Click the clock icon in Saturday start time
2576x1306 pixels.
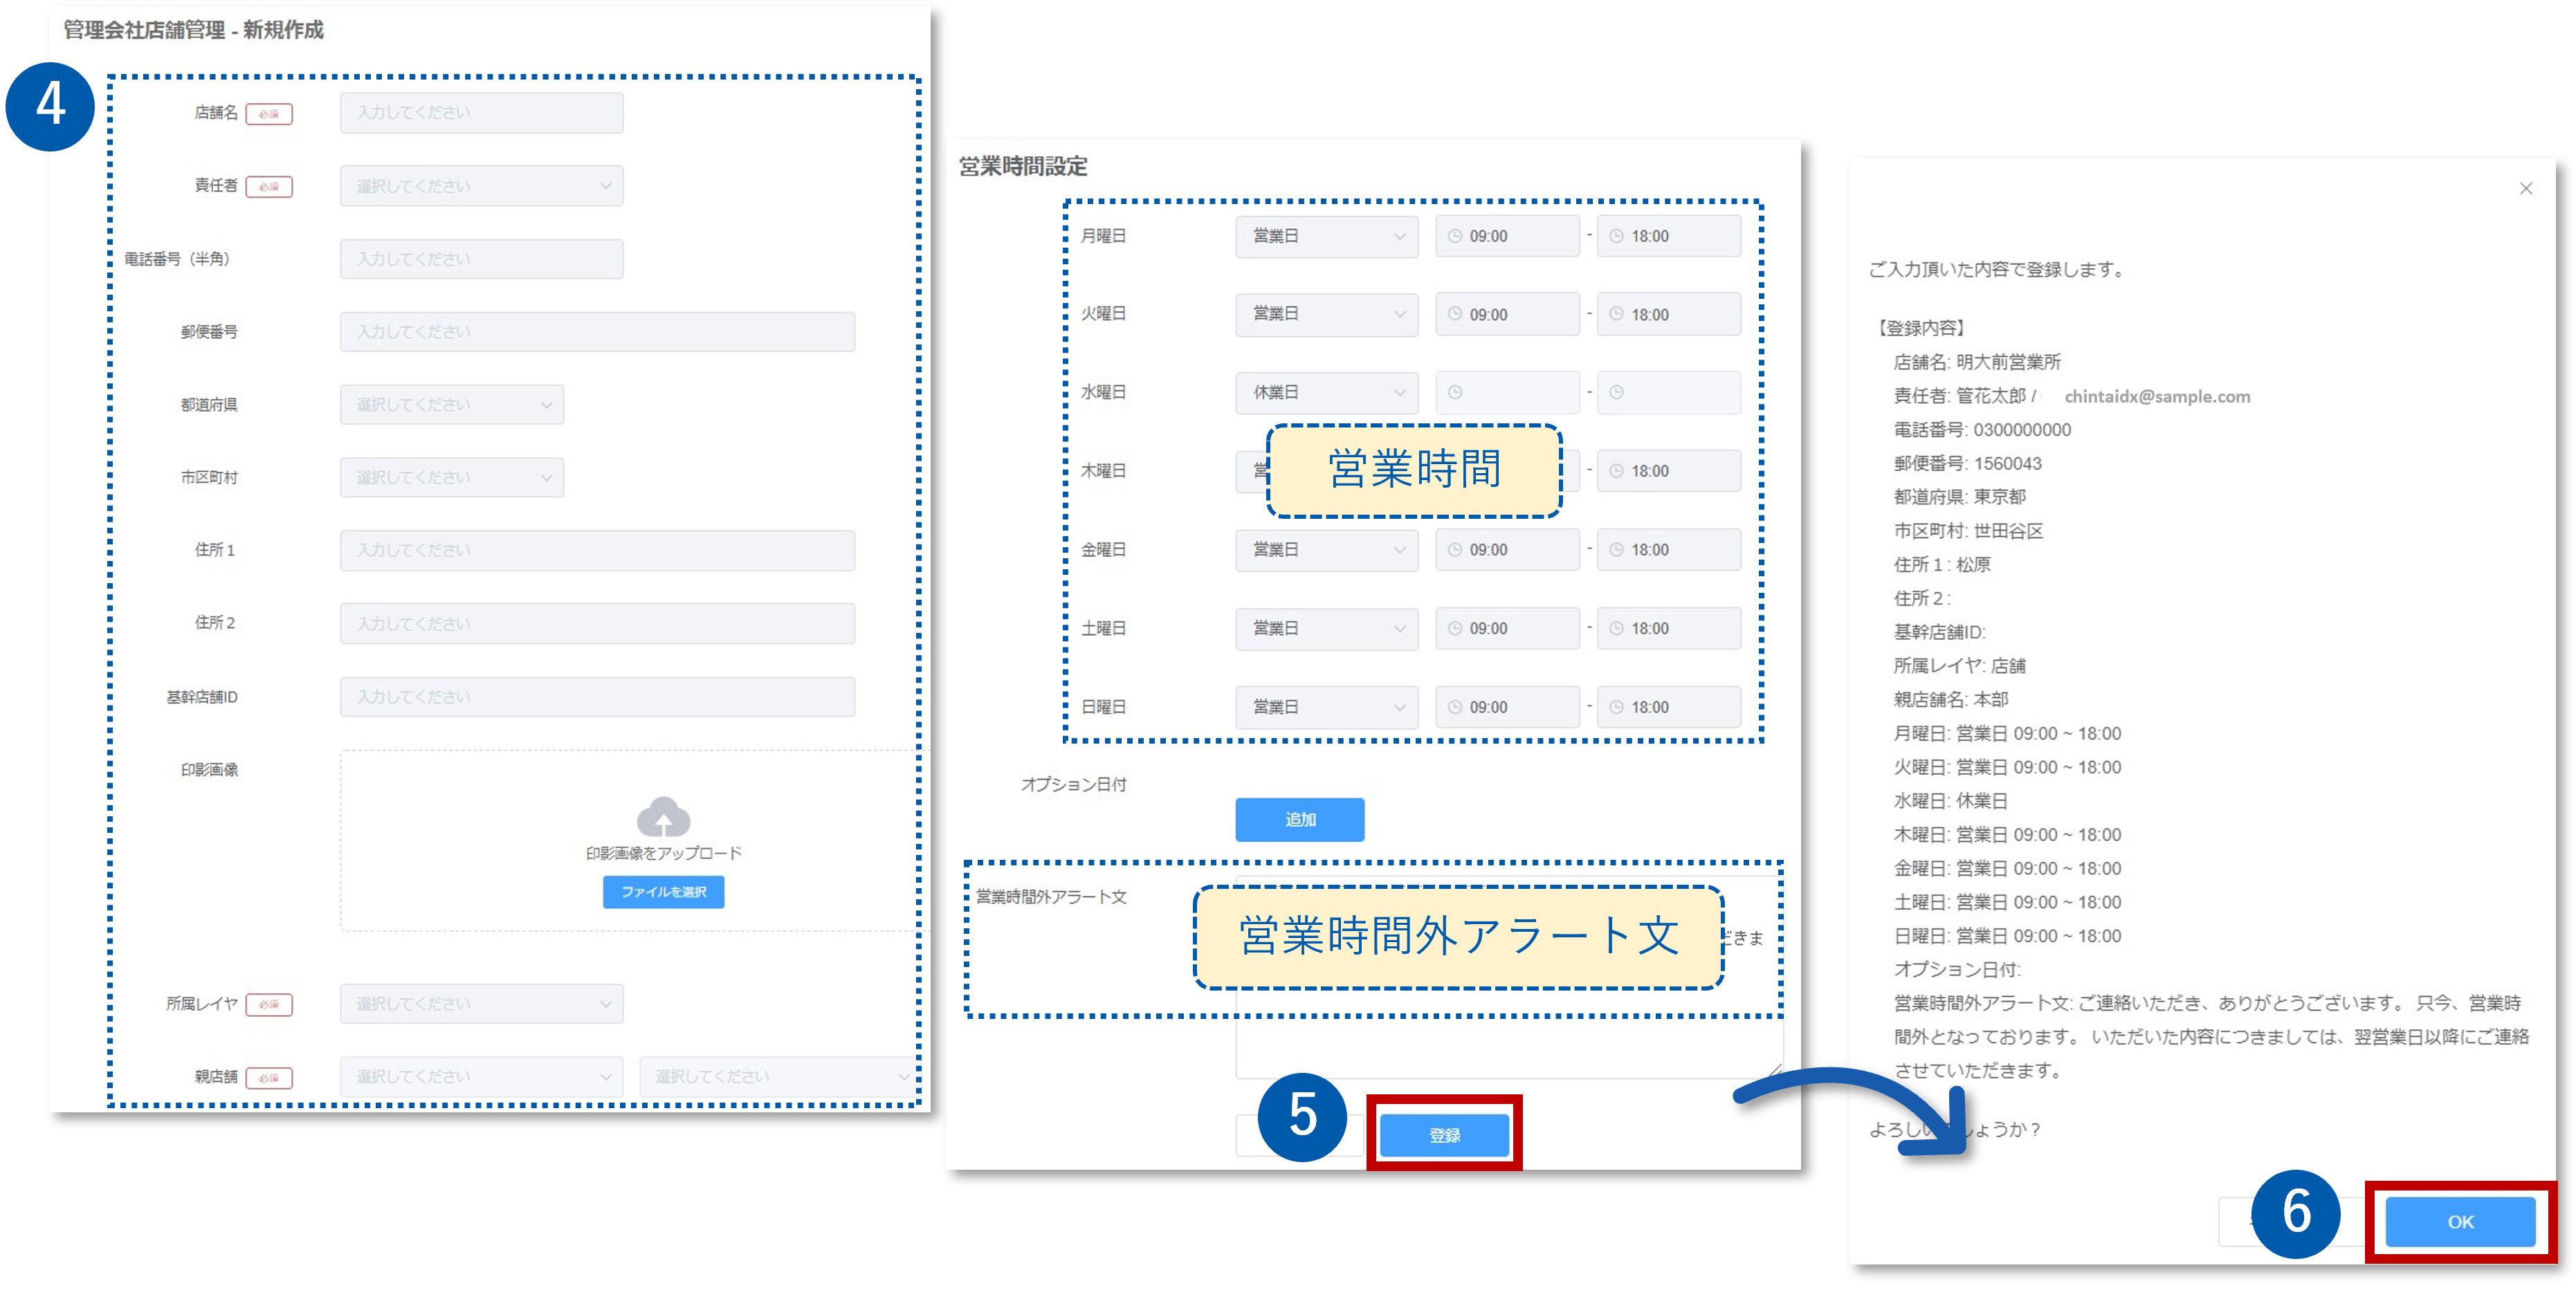[x=1455, y=628]
